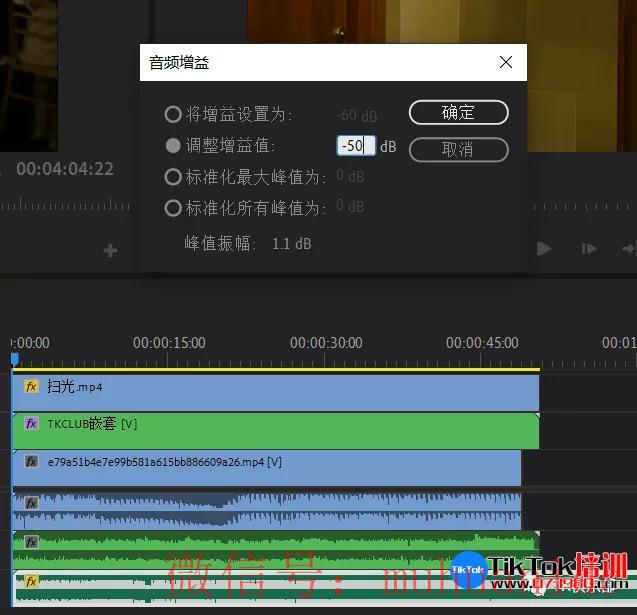Click the step forward one frame icon
Viewport: 637px width, 615px height.
589,249
